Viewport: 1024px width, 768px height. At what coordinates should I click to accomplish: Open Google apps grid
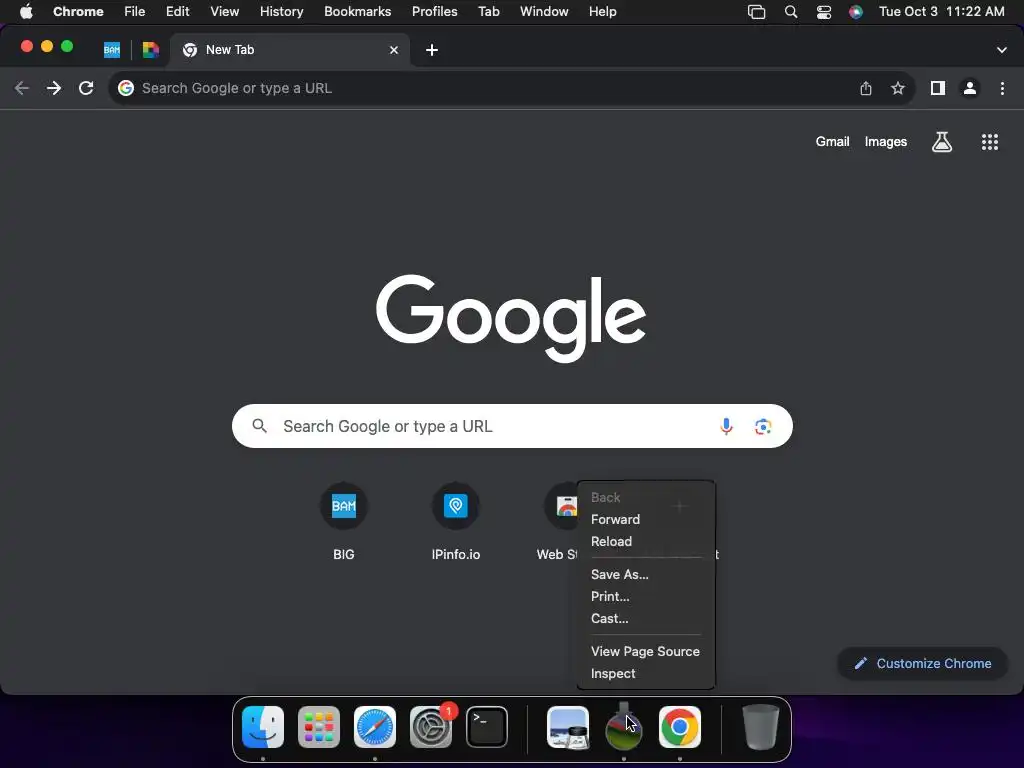[989, 142]
